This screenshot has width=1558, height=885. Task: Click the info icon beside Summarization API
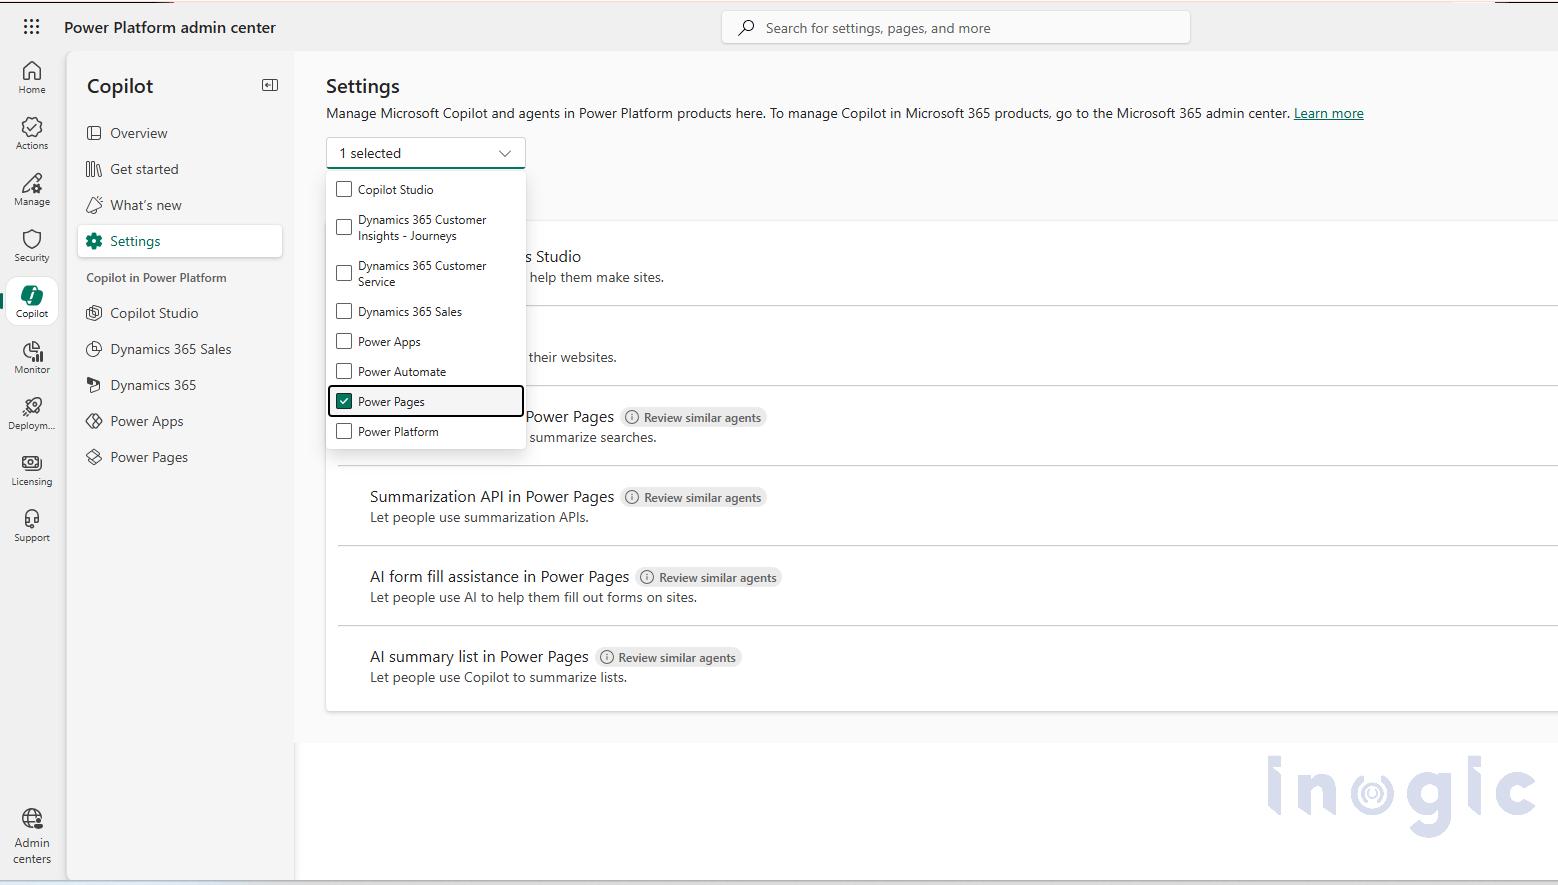pyautogui.click(x=632, y=497)
